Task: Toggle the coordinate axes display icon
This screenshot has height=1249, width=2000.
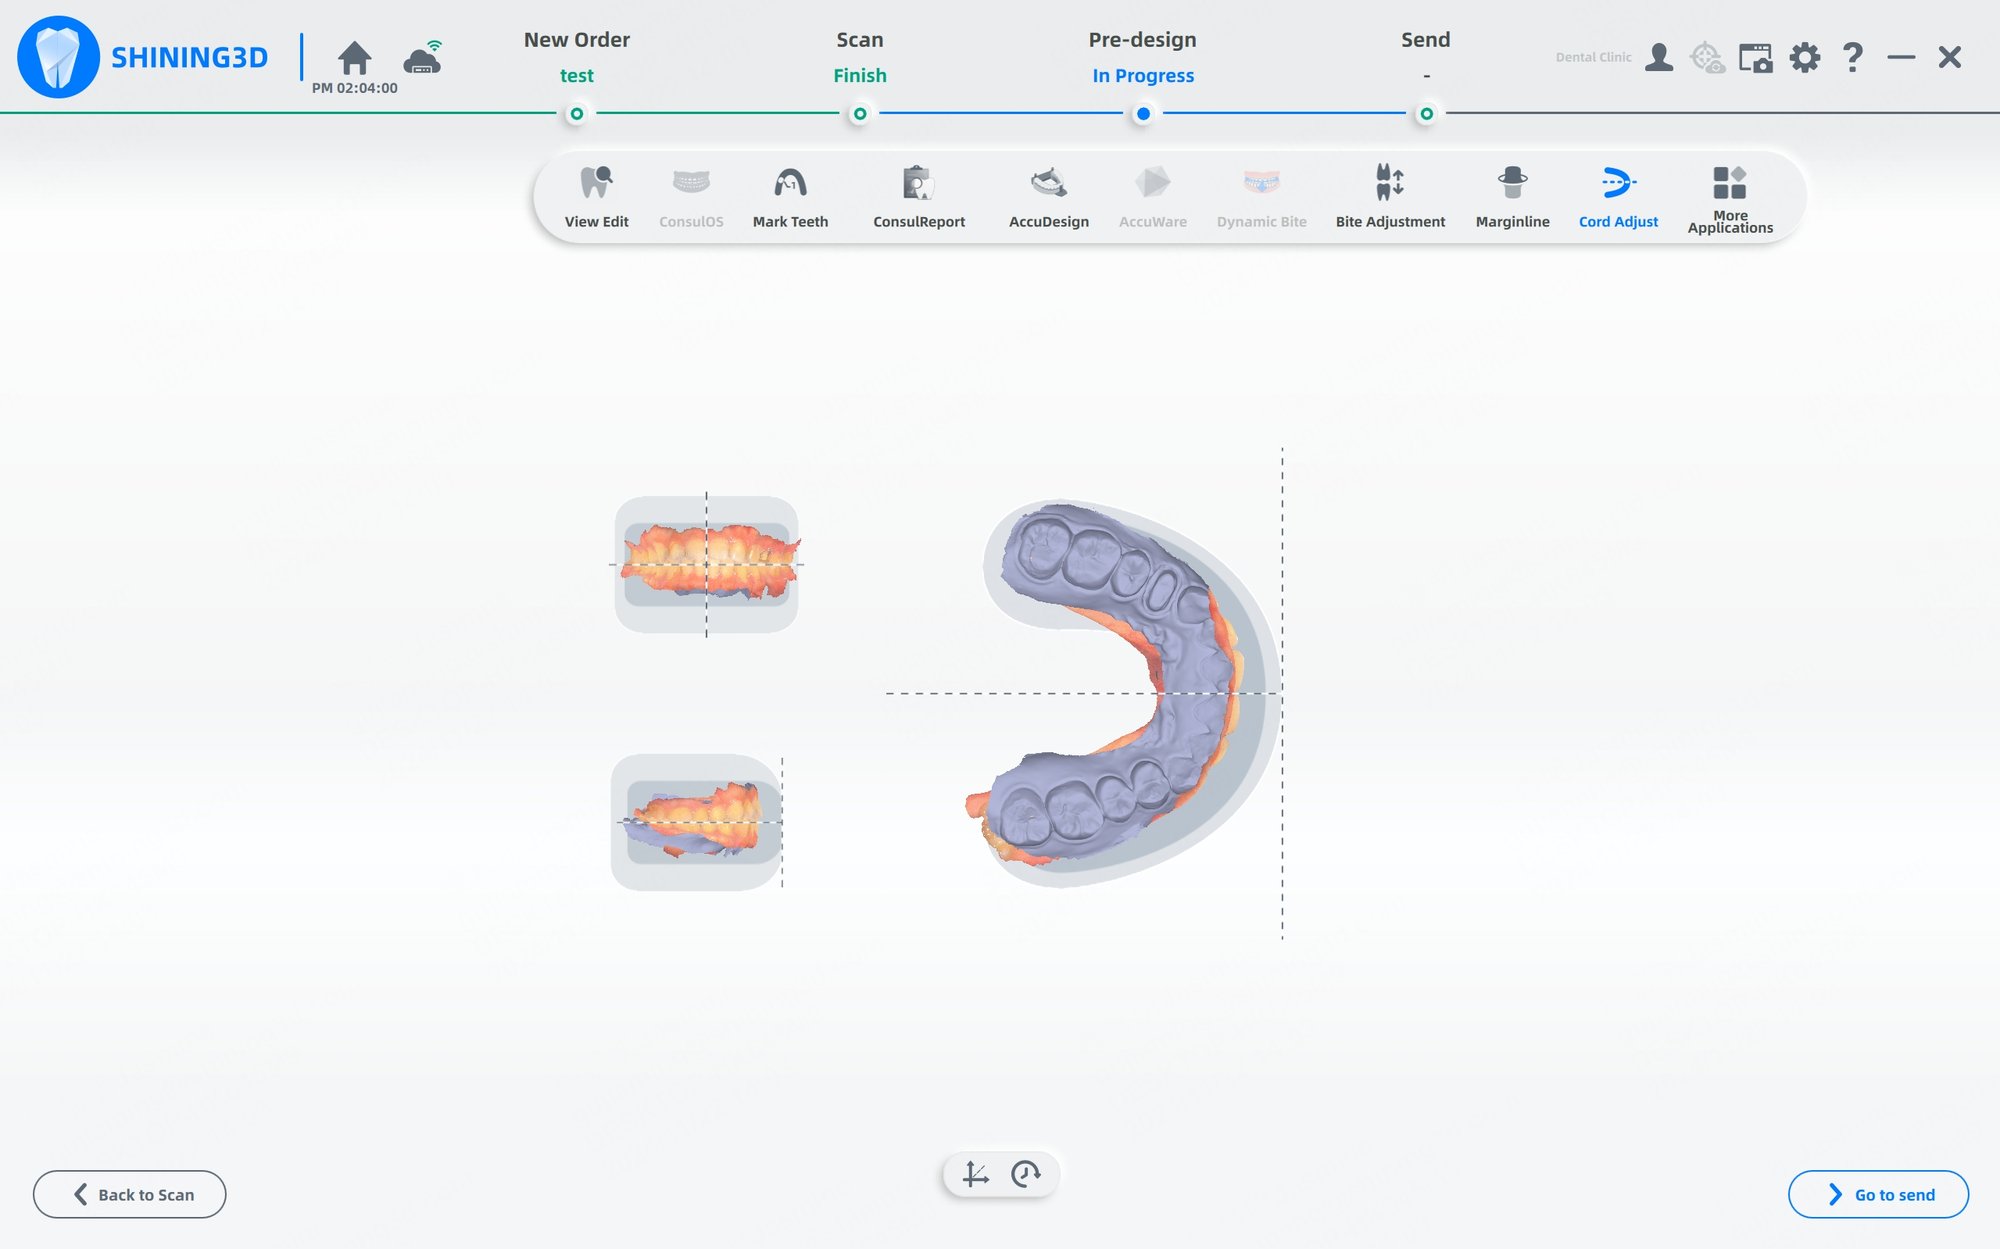Action: [977, 1175]
